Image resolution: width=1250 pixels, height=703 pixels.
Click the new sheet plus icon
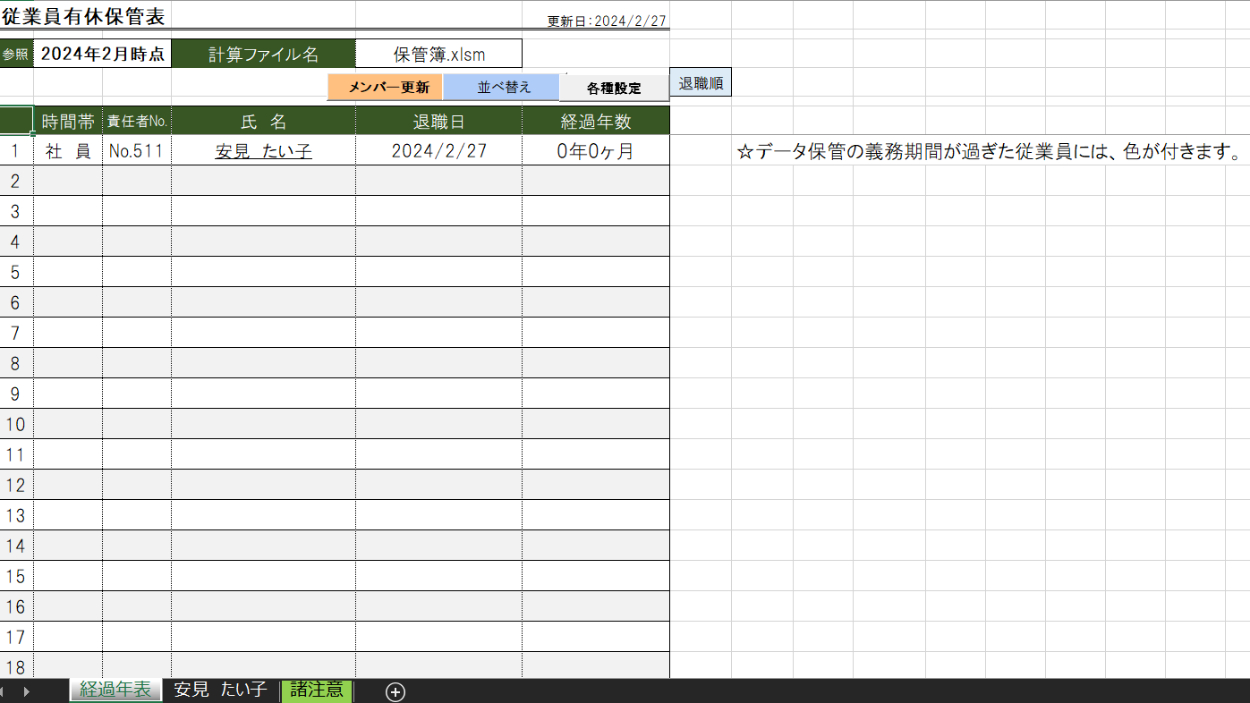pyautogui.click(x=395, y=692)
